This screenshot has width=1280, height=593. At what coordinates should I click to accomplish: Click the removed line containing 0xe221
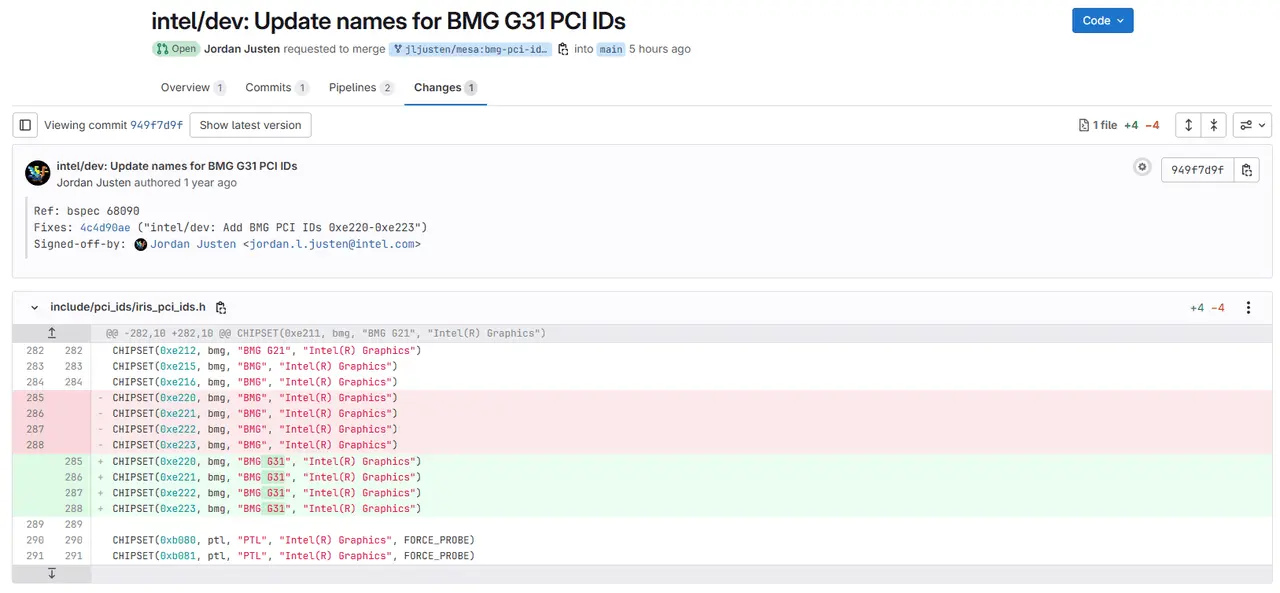680,414
